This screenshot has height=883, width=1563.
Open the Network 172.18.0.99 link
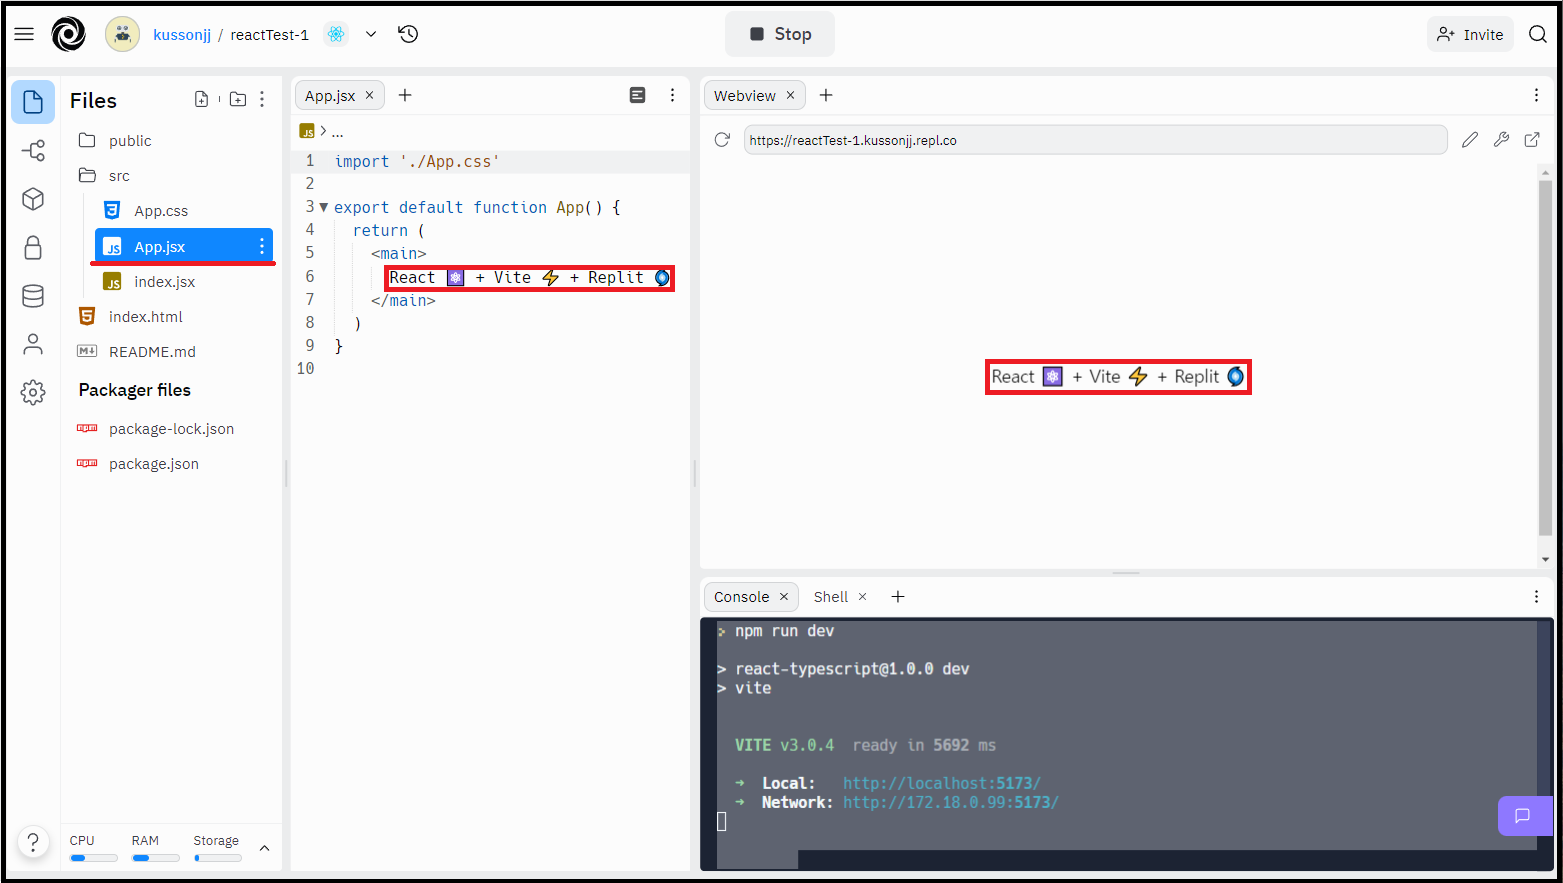point(950,802)
